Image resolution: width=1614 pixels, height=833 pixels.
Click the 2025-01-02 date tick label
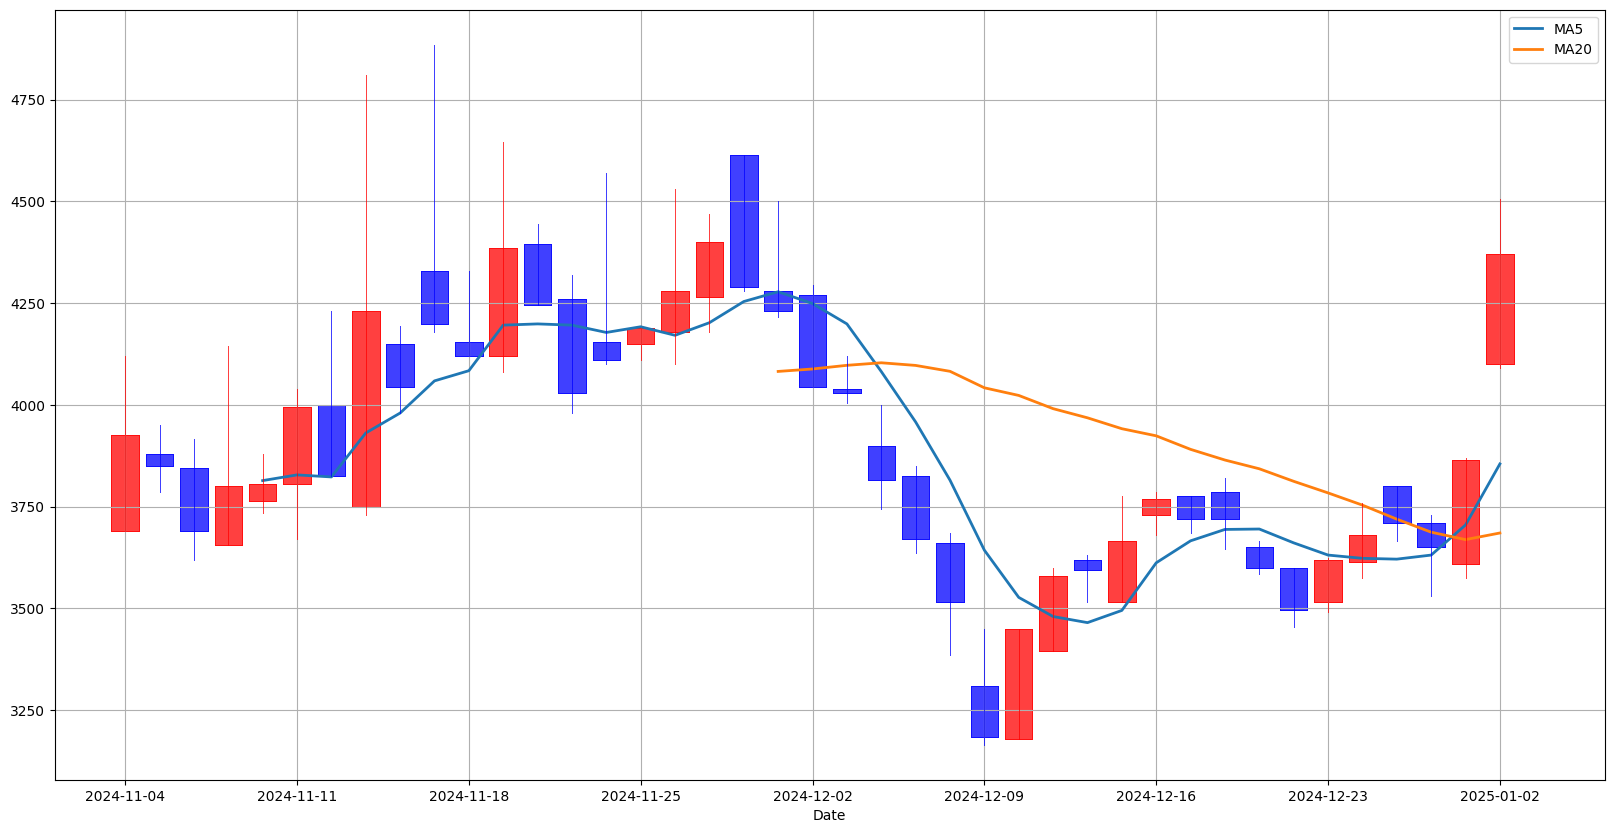pos(1499,797)
